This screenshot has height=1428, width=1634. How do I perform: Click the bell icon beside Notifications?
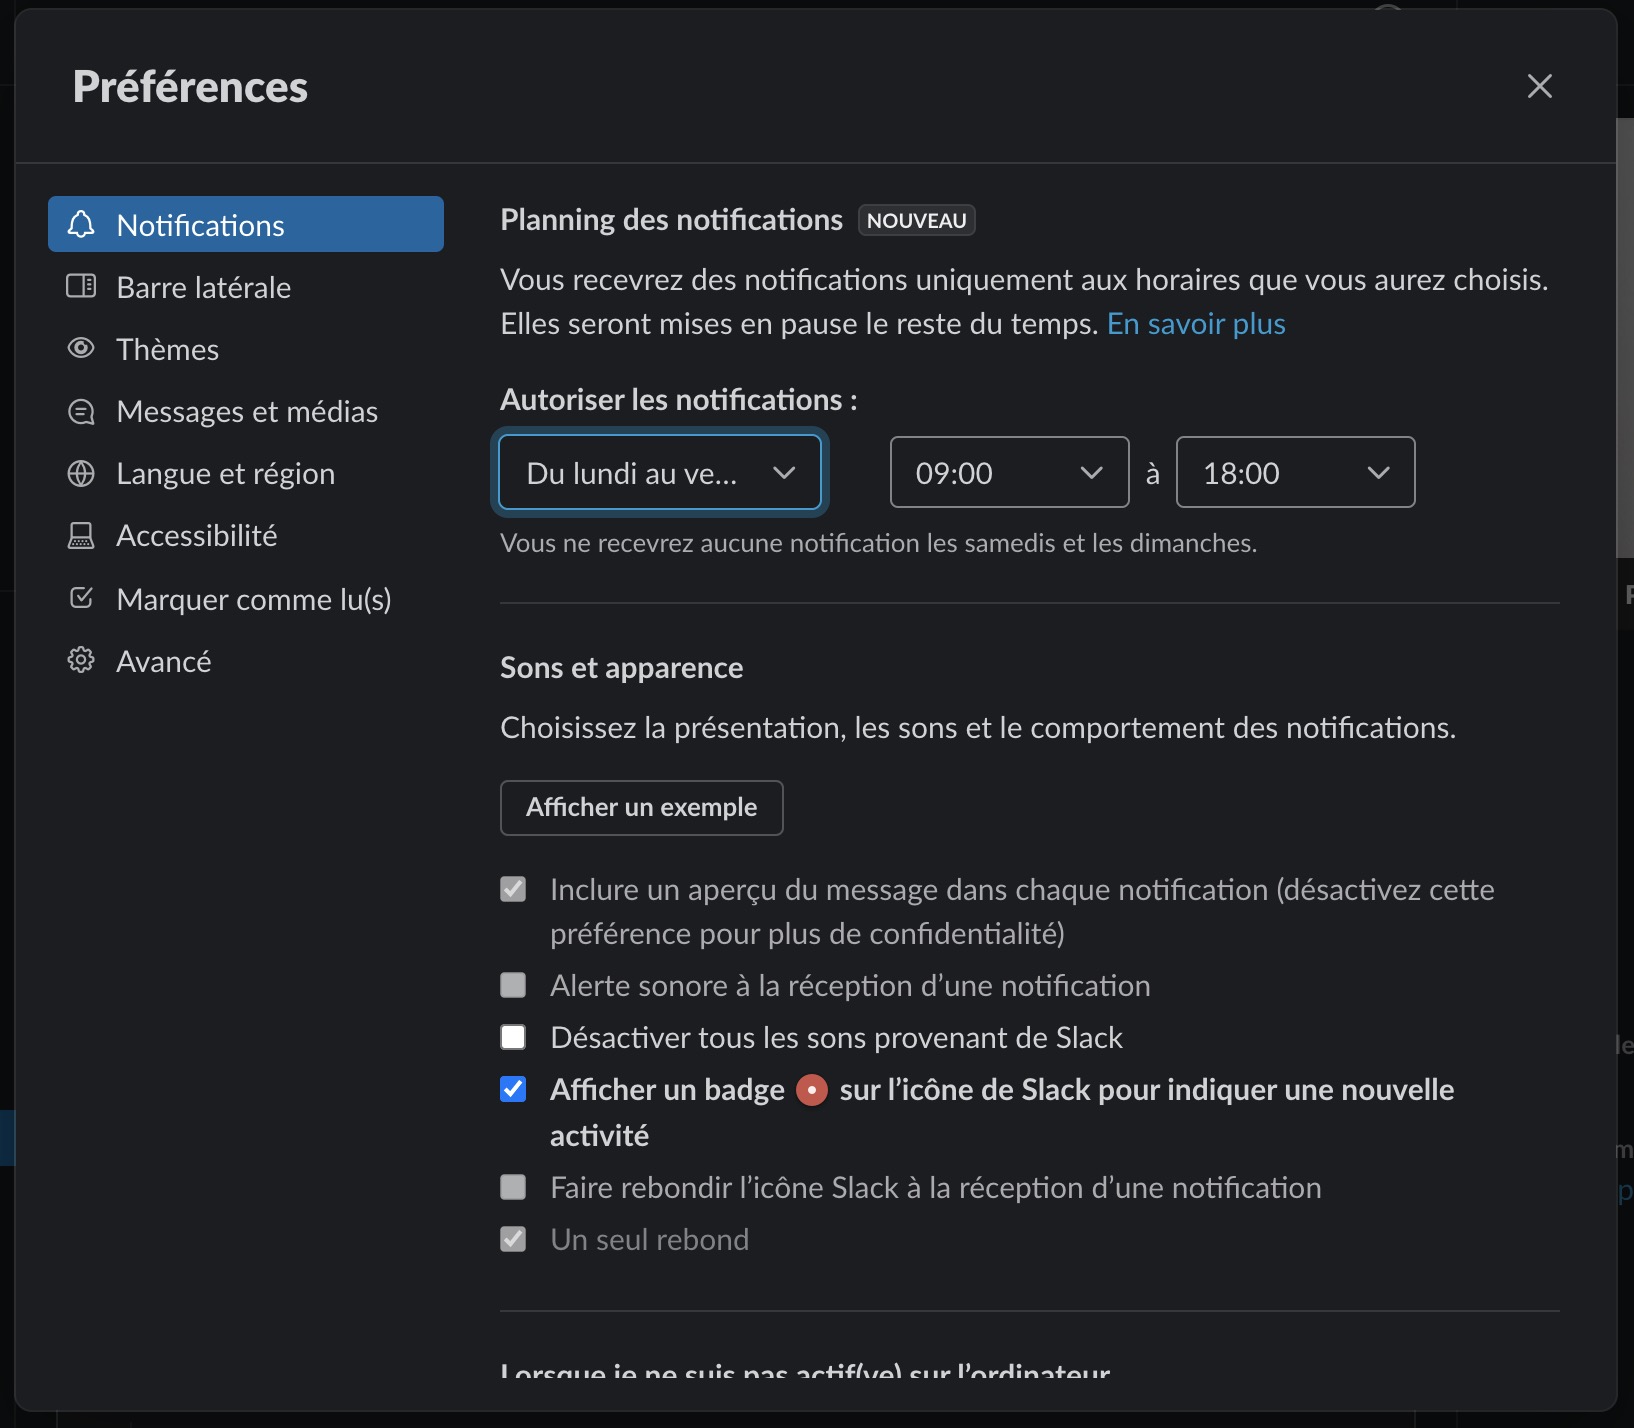tap(81, 224)
